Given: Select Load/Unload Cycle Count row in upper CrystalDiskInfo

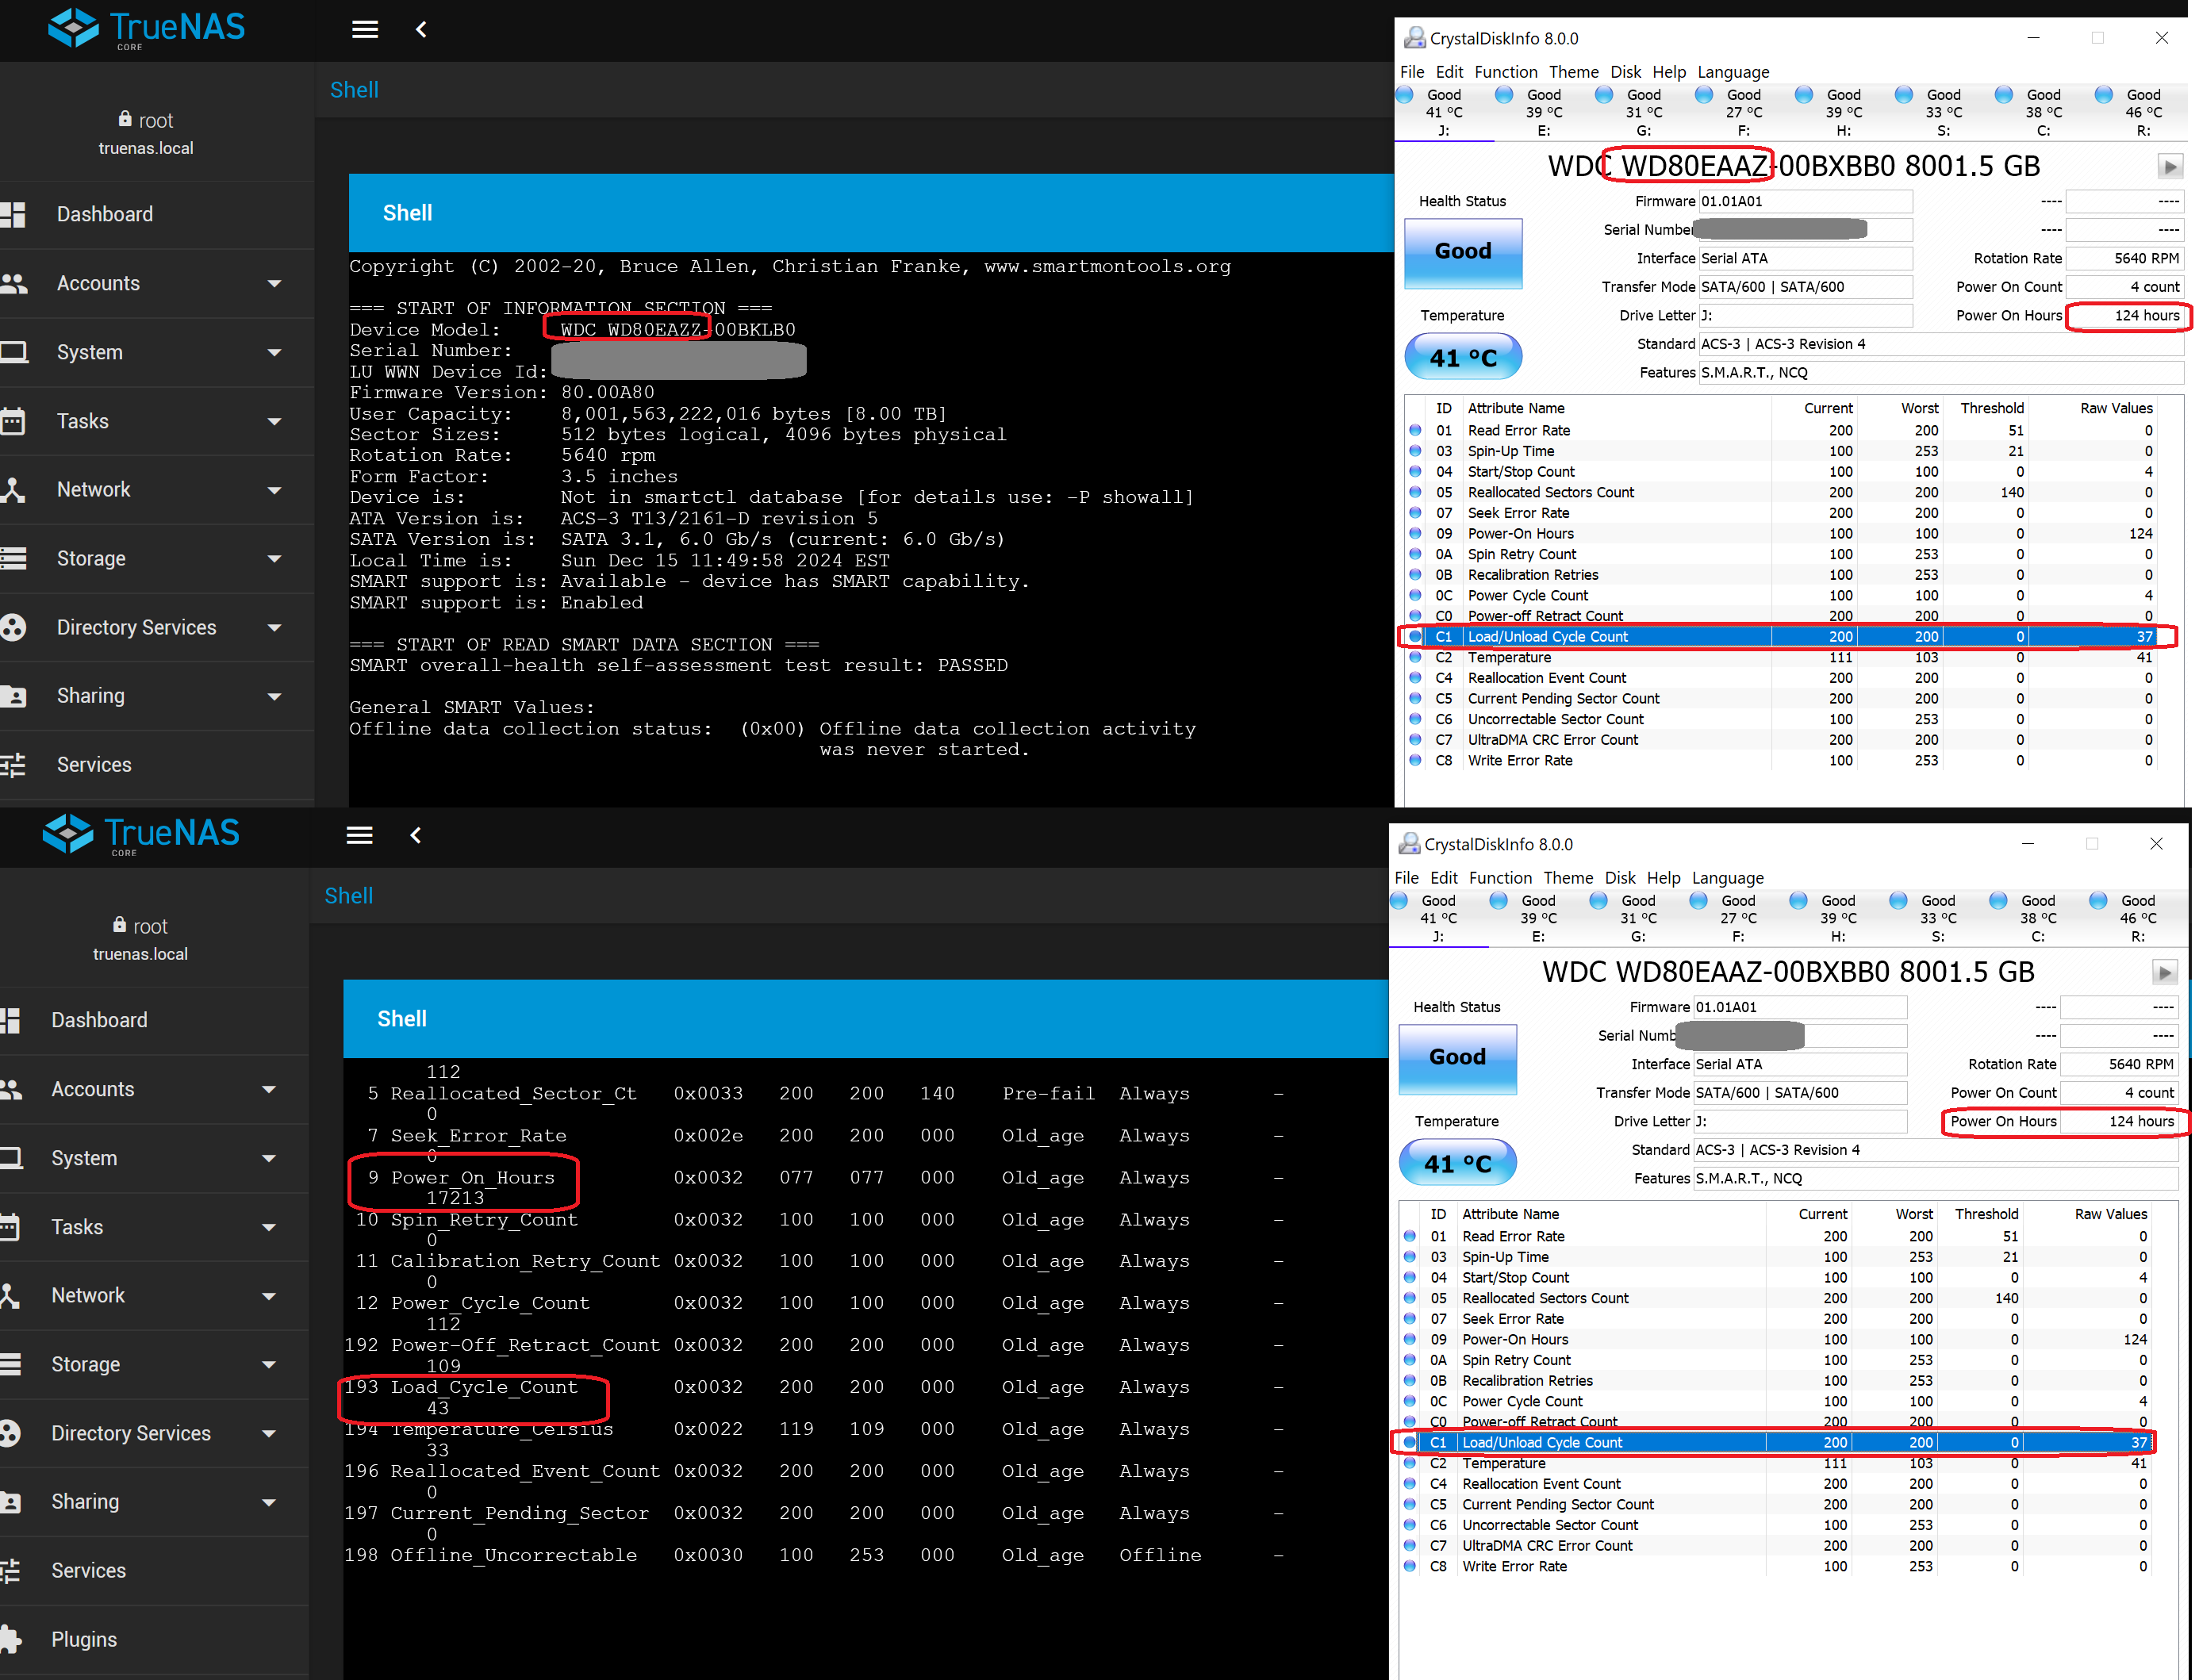Looking at the screenshot, I should [x=1781, y=636].
